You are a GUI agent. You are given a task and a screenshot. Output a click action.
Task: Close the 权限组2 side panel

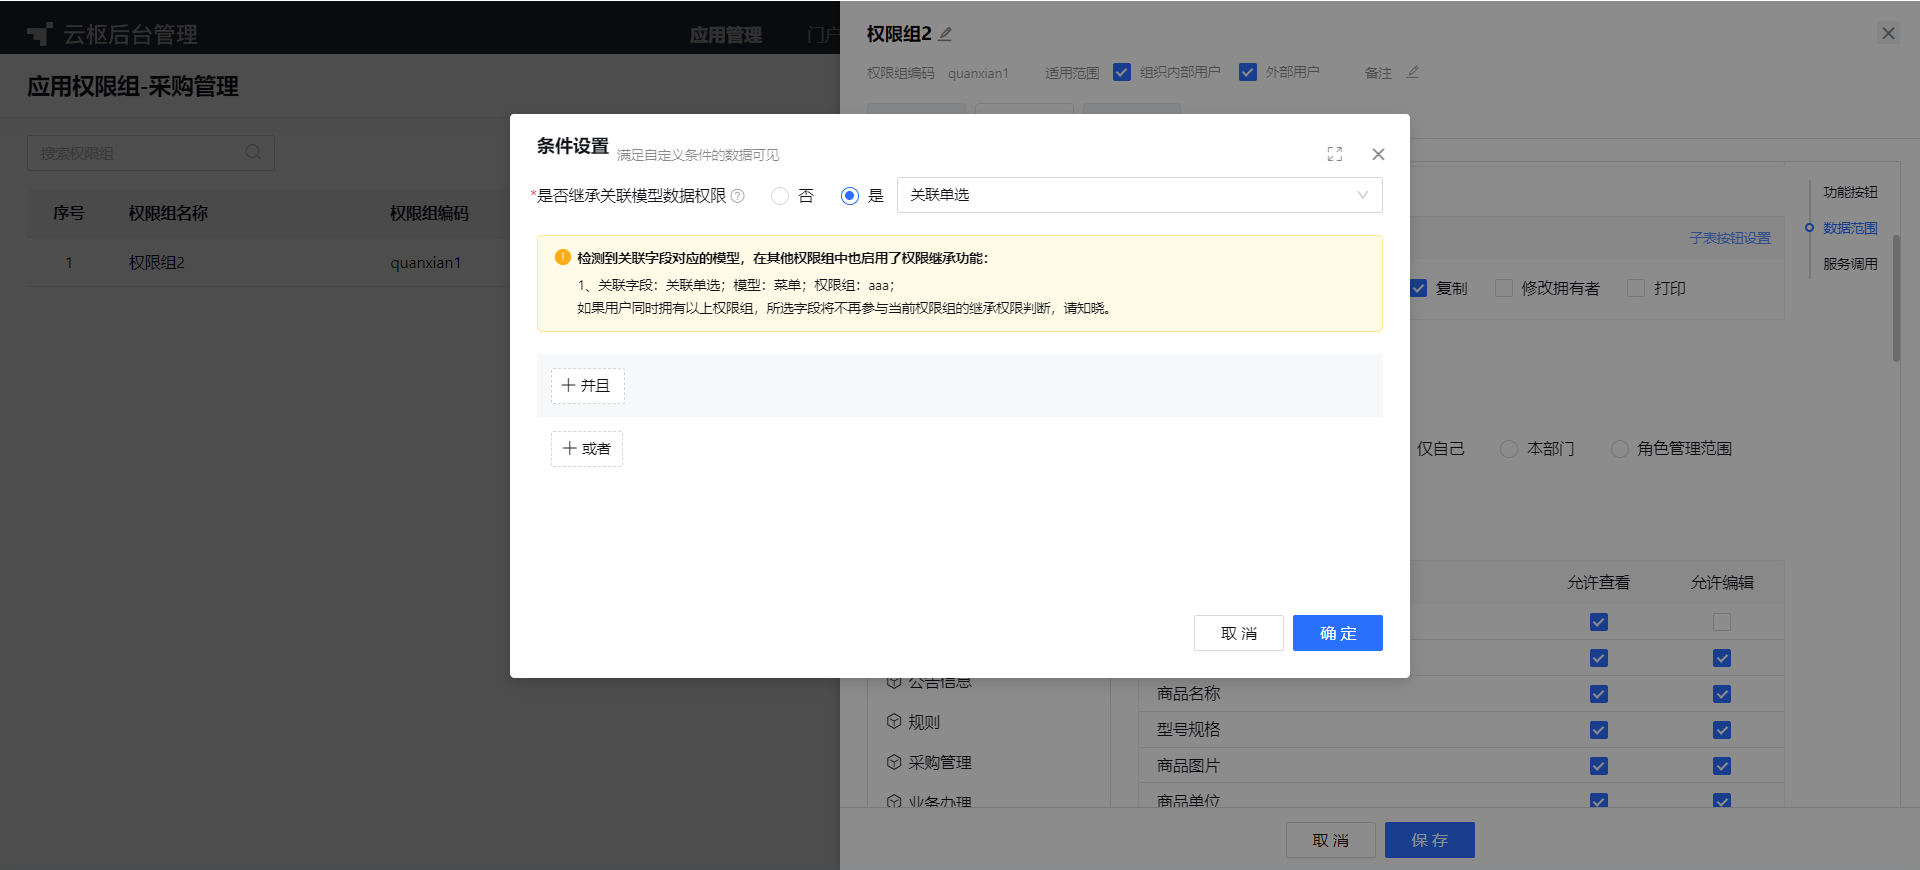[x=1888, y=33]
